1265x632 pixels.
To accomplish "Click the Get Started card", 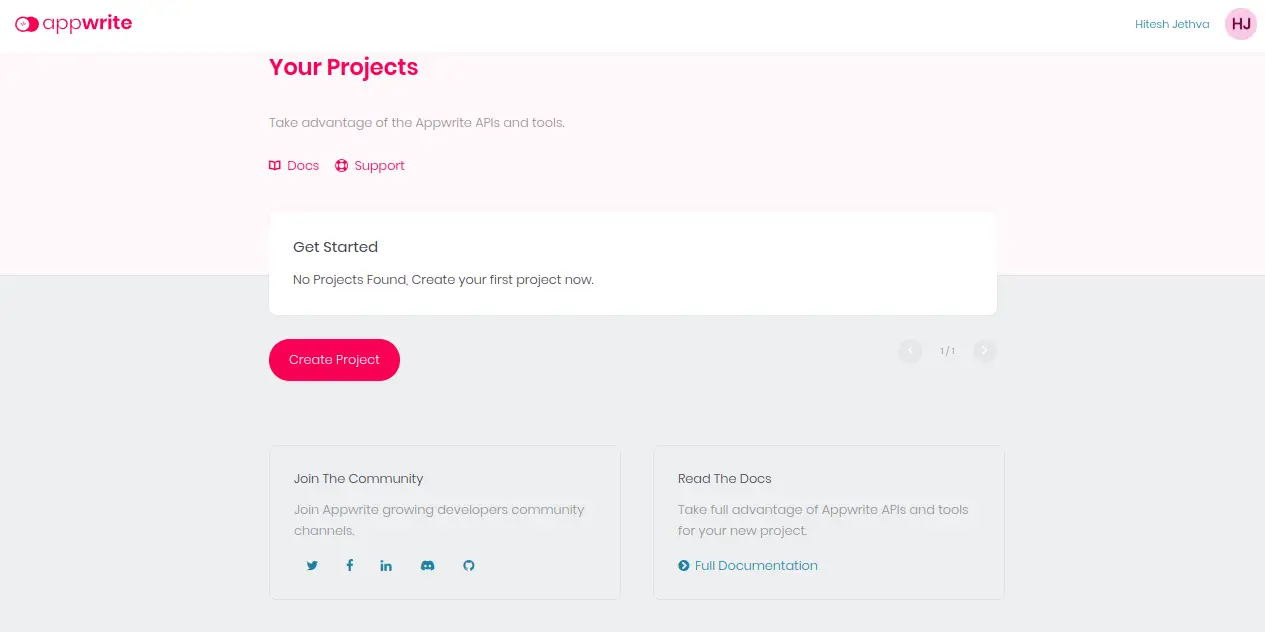I will (x=632, y=263).
